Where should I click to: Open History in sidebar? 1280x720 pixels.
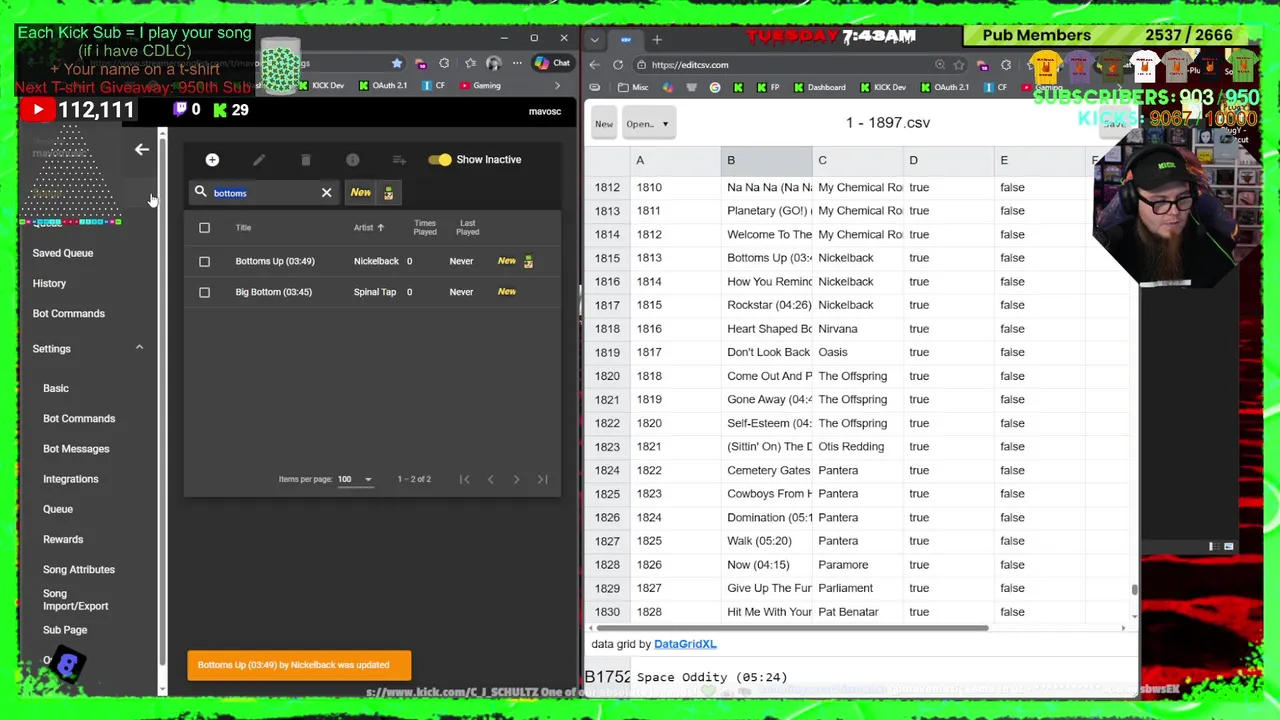click(49, 283)
